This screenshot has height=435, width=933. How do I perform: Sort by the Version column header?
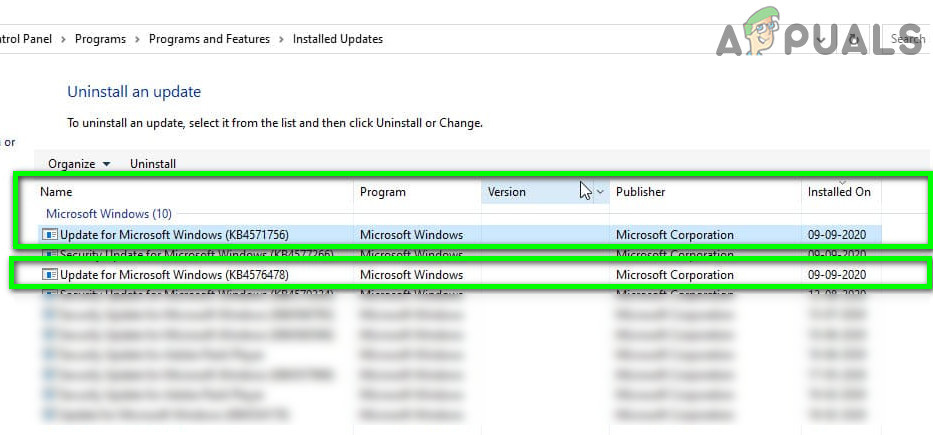click(x=506, y=192)
